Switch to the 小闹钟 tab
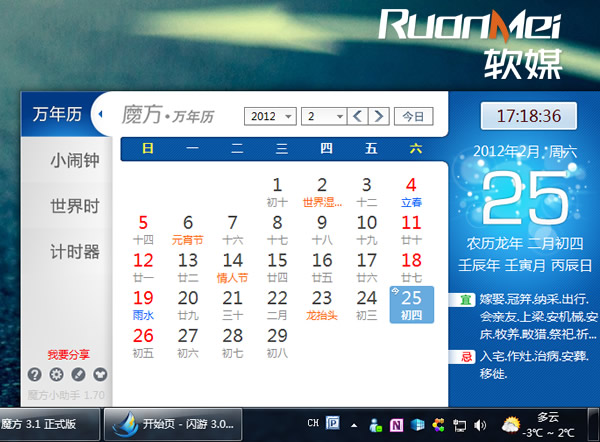Image resolution: width=600 pixels, height=442 pixels. 75,160
